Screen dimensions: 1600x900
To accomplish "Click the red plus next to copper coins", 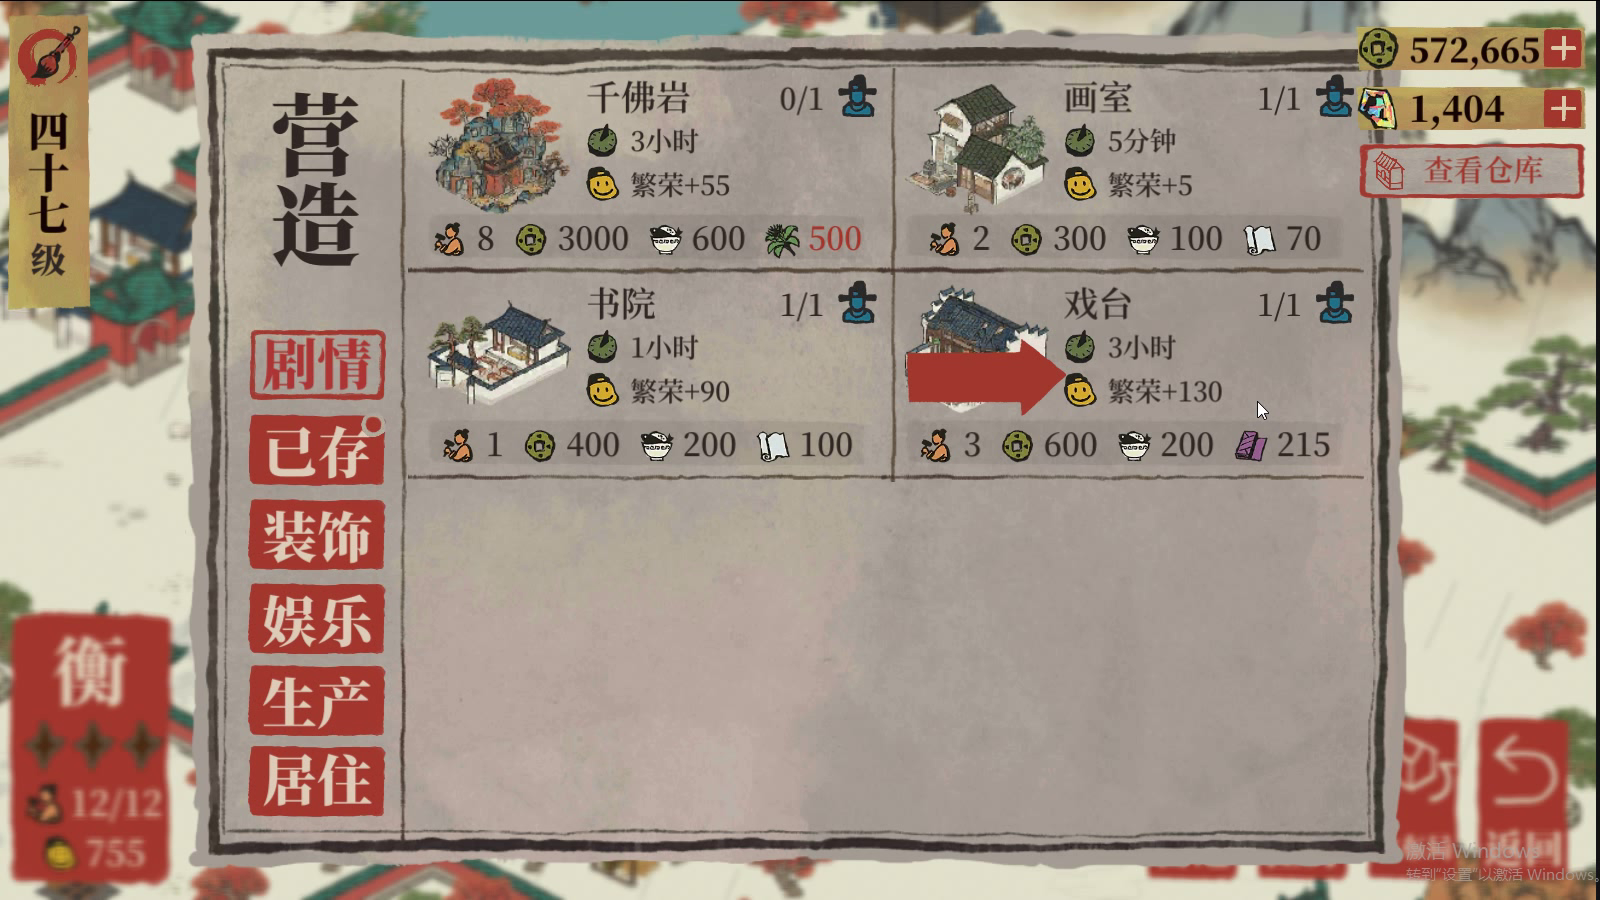I will click(1563, 48).
